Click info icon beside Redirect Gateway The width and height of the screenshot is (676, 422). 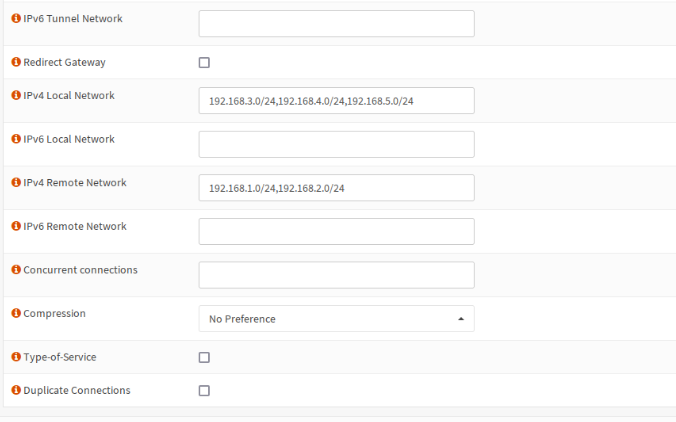point(16,62)
